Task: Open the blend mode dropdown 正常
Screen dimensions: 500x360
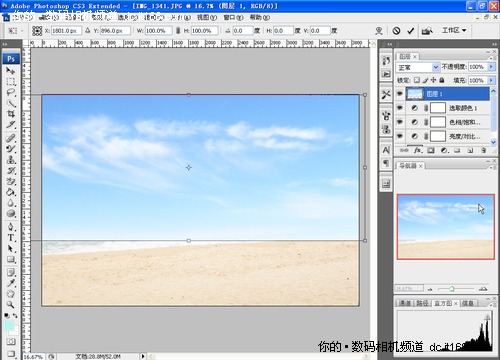Action: click(418, 67)
